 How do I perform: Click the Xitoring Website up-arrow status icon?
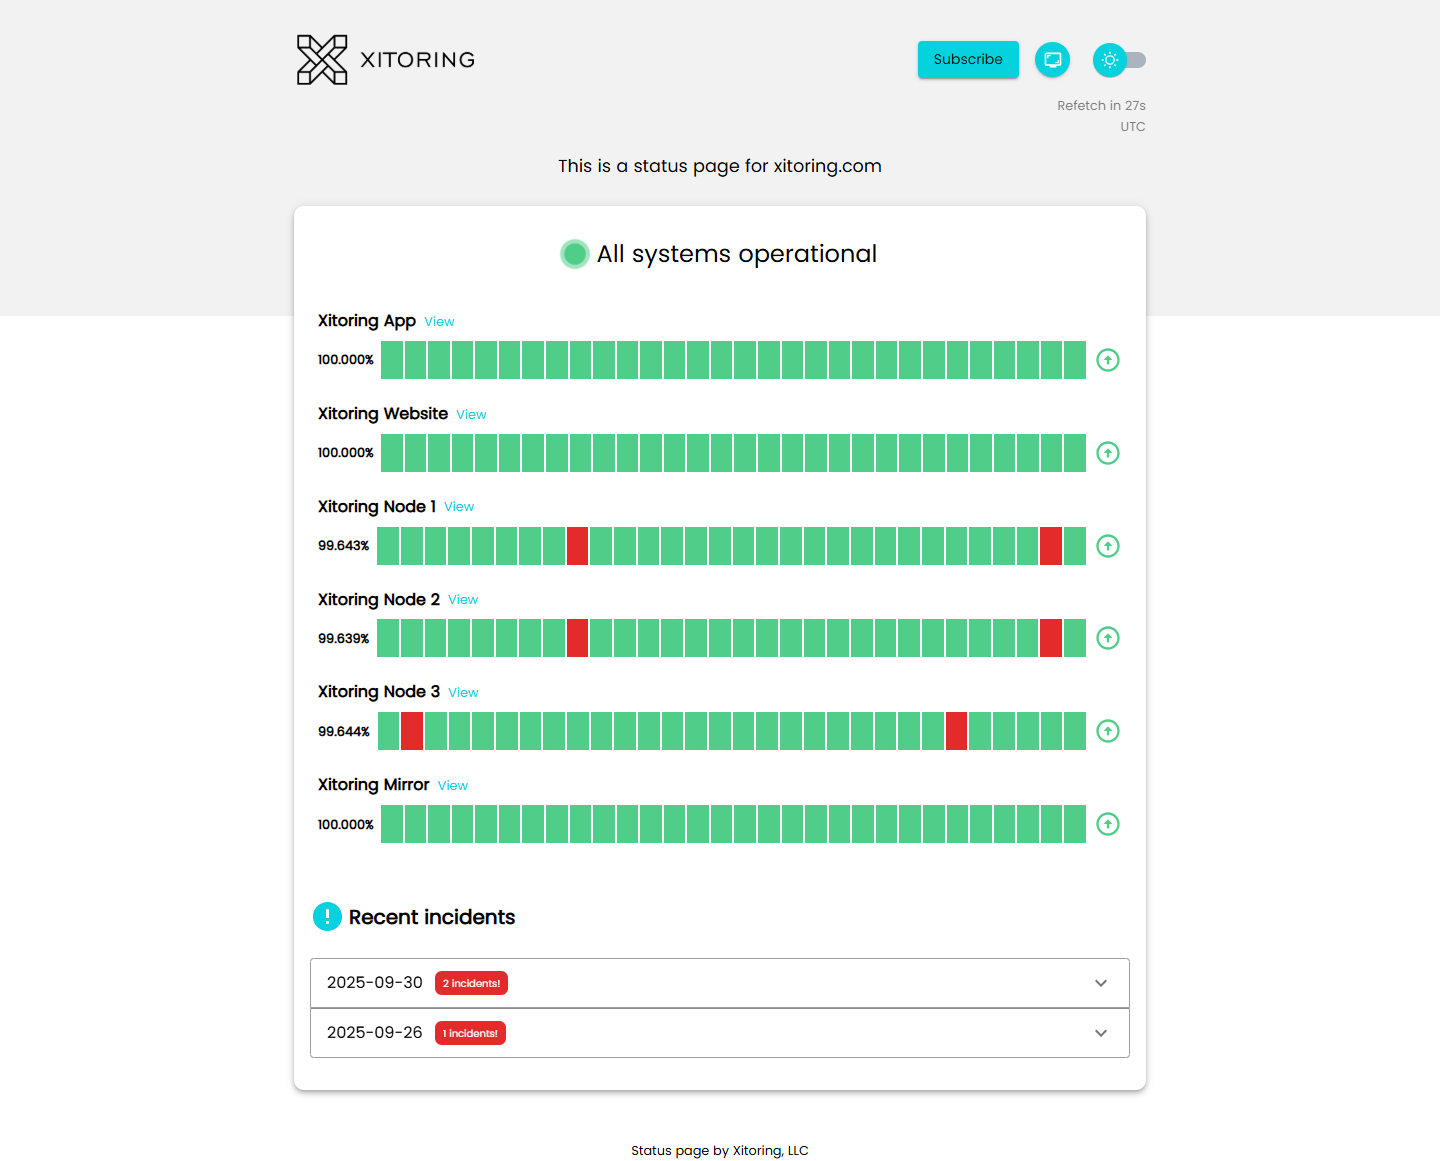click(x=1108, y=453)
